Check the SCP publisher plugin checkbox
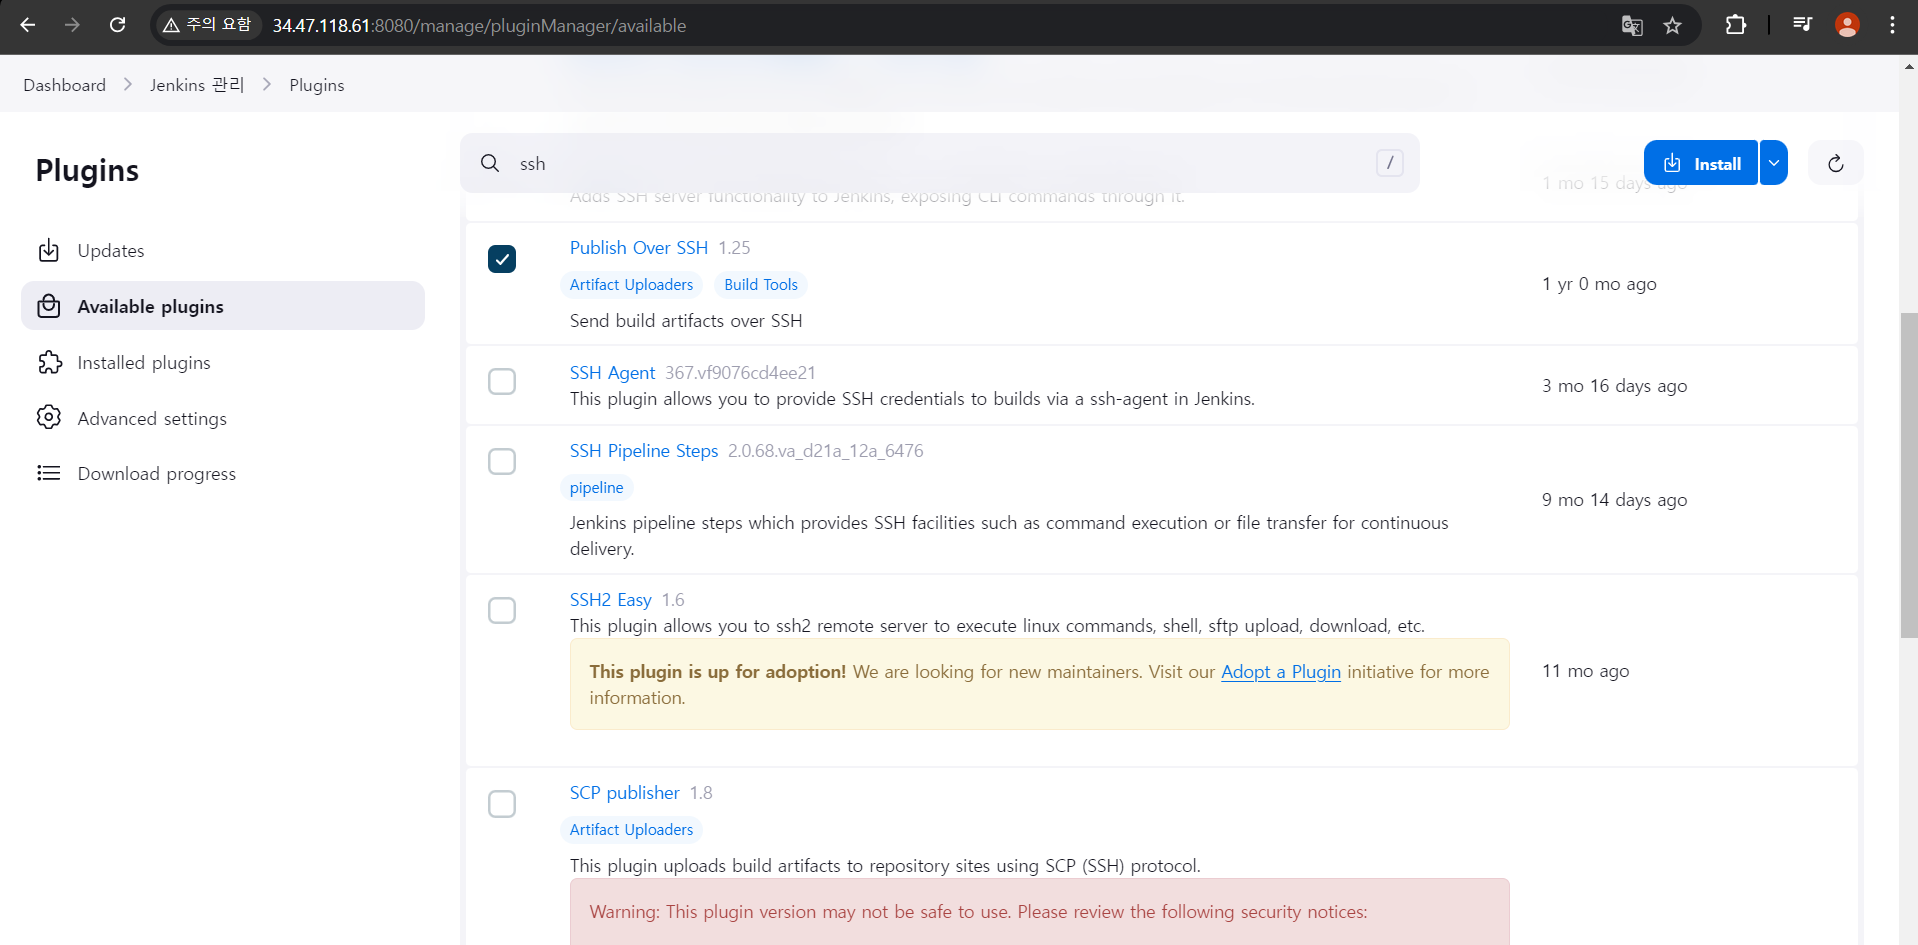Viewport: 1918px width, 945px height. pos(502,804)
